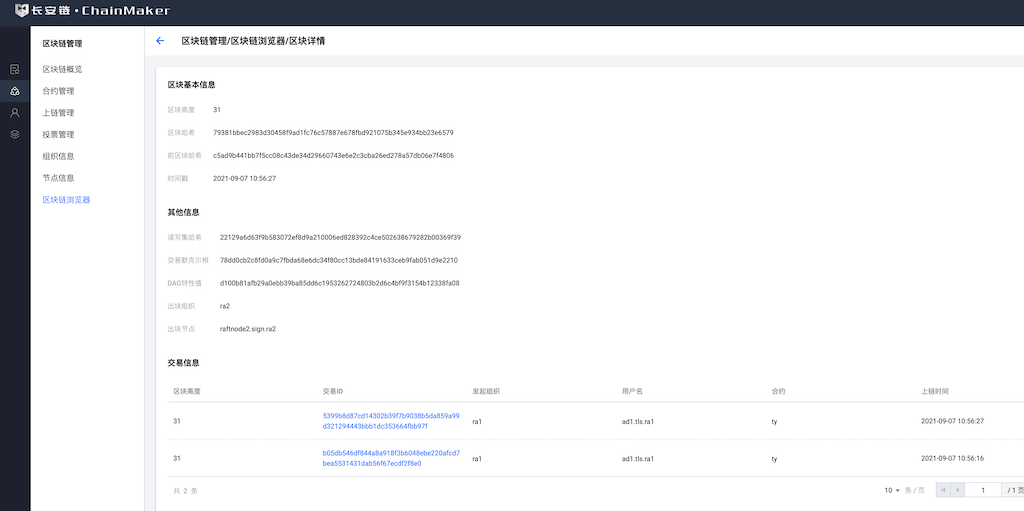
Task: Click the page number input field
Action: click(x=983, y=490)
